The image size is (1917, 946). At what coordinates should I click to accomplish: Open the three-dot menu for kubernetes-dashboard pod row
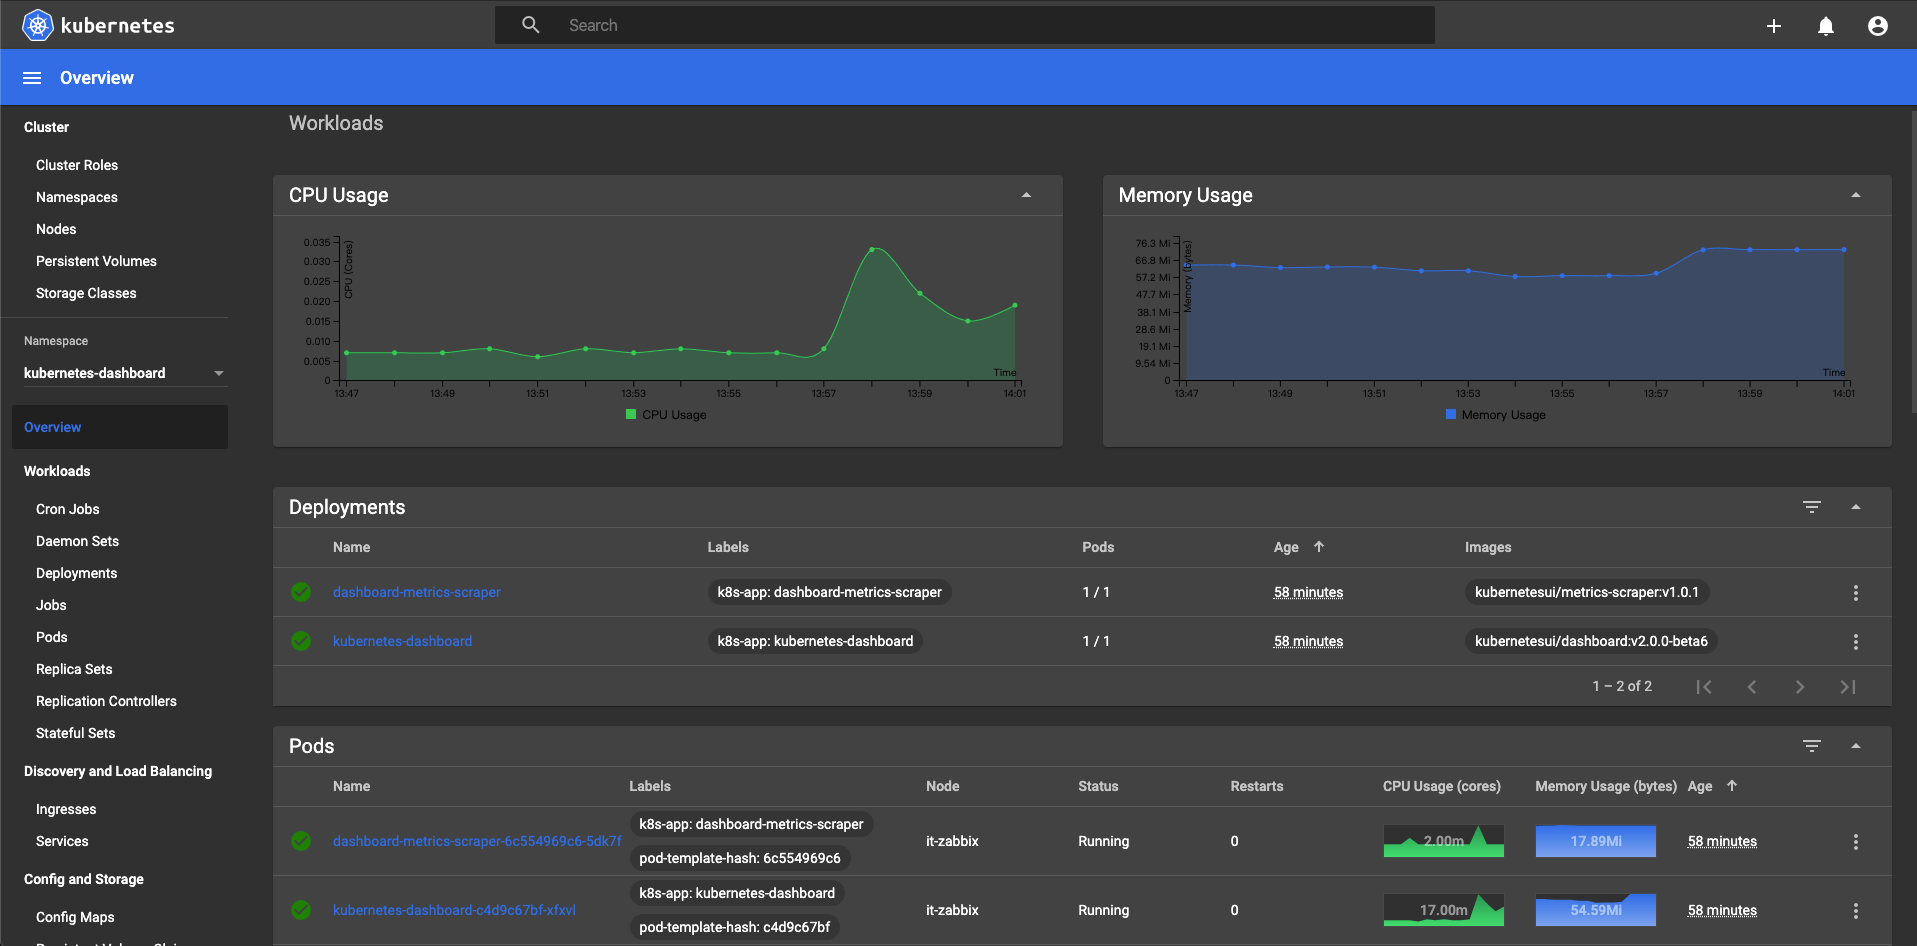coord(1855,910)
